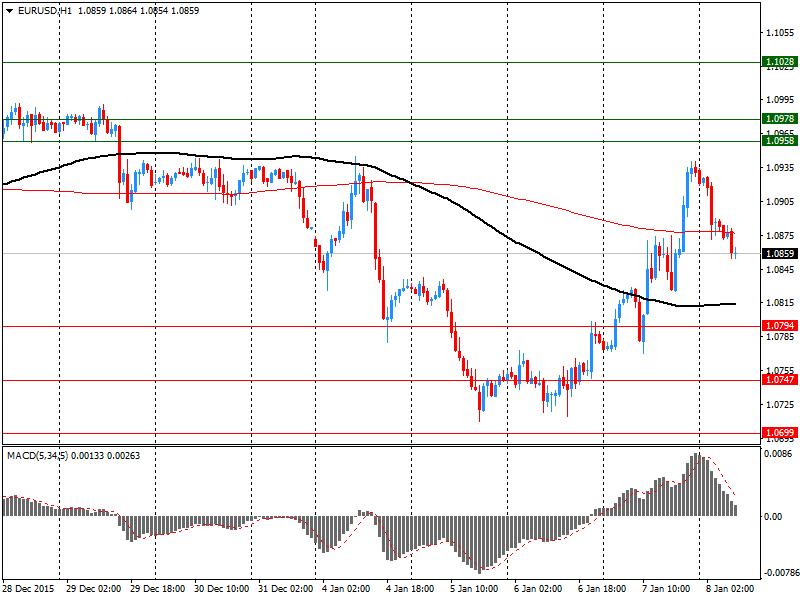
Task: Select the 28 Dec 2015 time axis label
Action: 28,589
